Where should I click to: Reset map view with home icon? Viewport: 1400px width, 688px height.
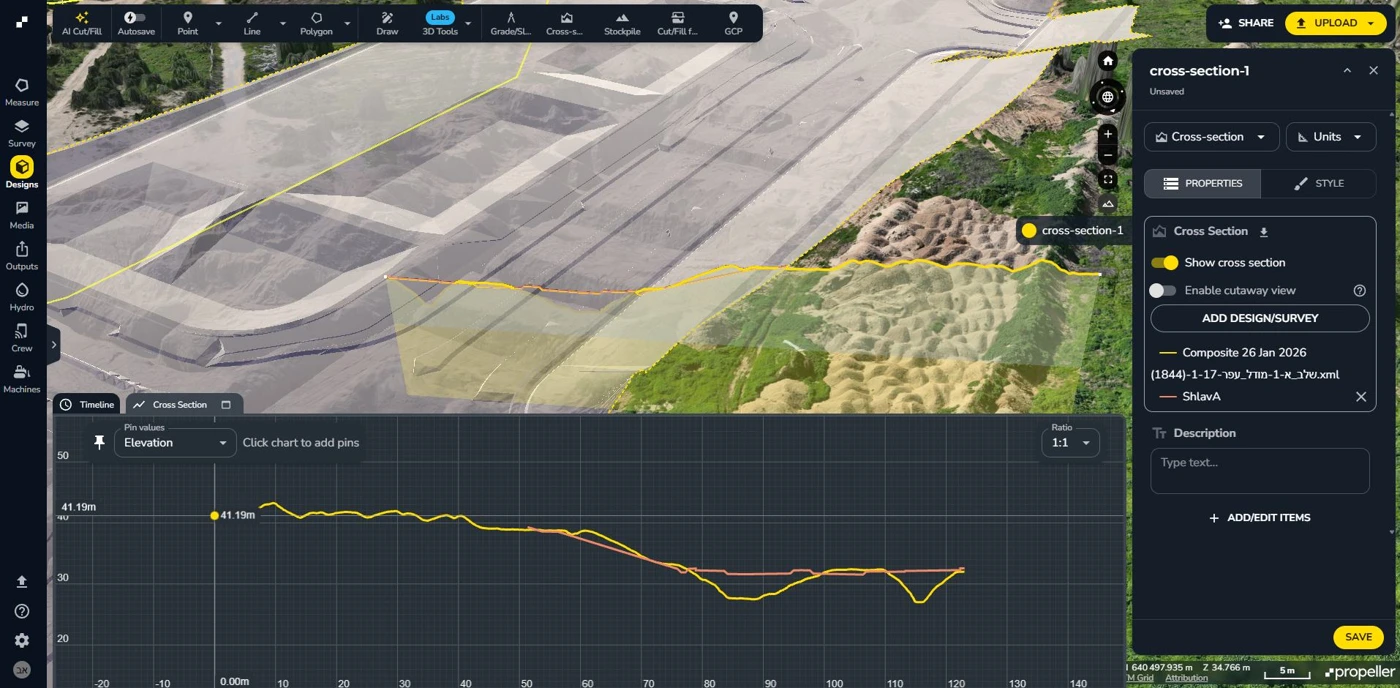coord(1107,61)
